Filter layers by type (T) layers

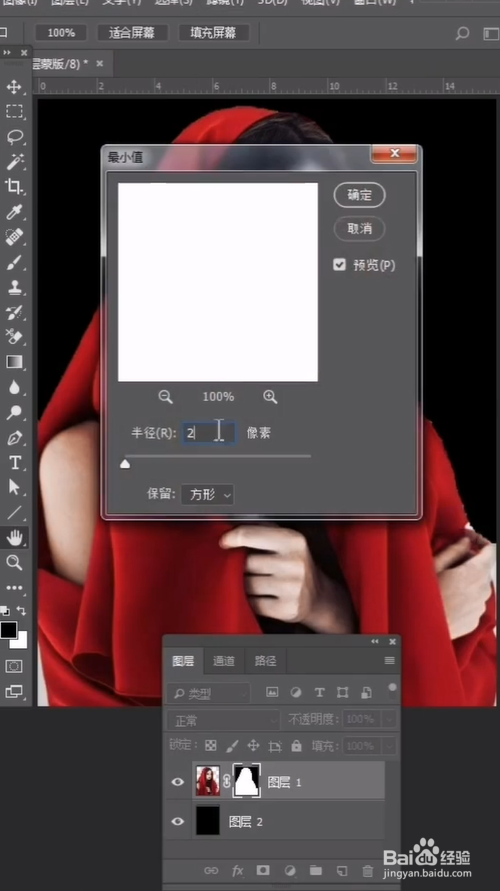click(319, 692)
